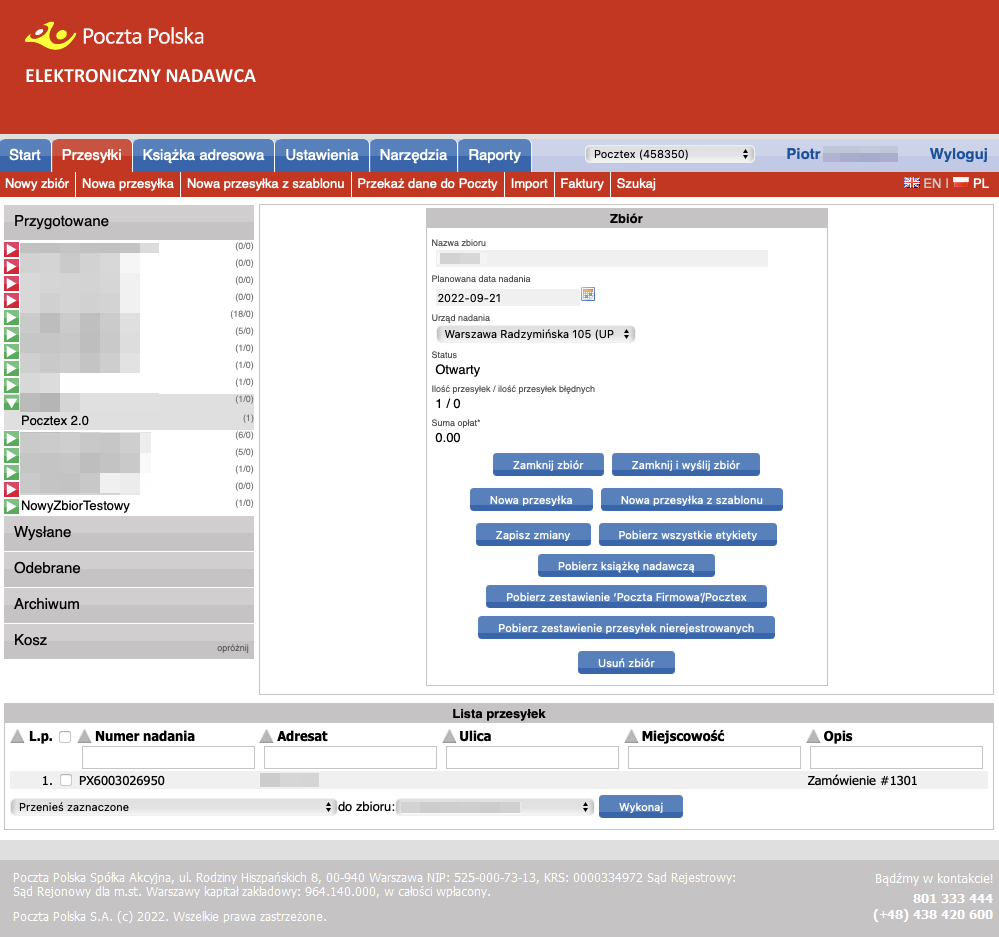
Task: Focus the Numer nadania filter box
Action: click(168, 757)
